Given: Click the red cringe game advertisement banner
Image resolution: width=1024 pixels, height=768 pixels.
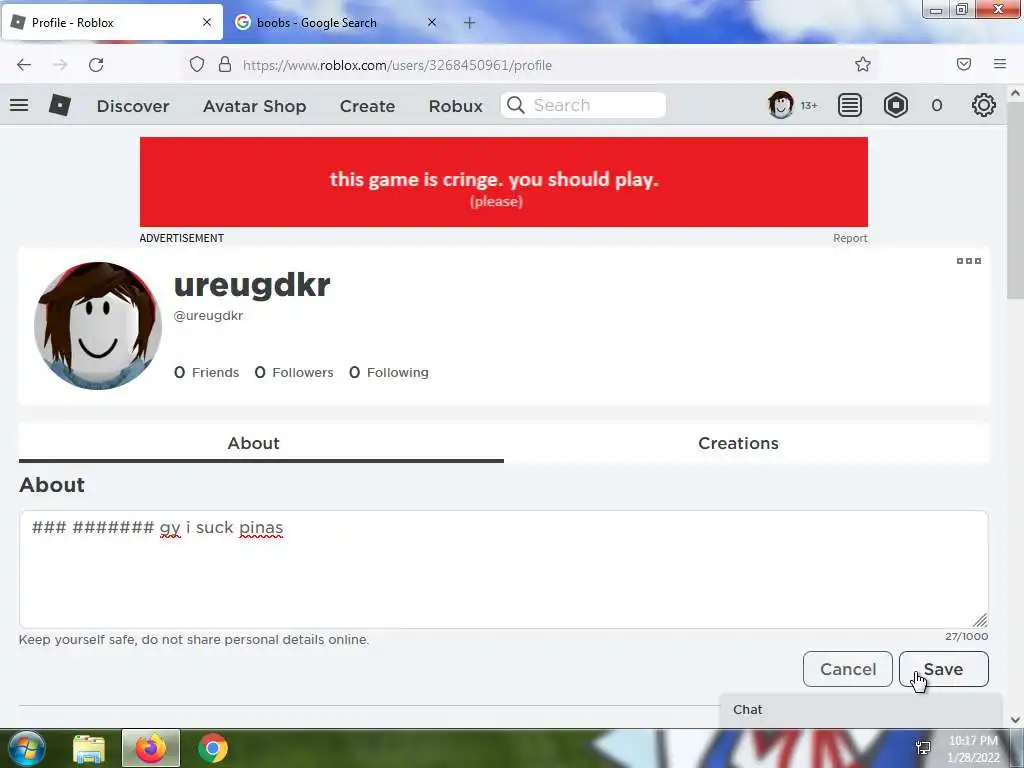Looking at the screenshot, I should tap(504, 182).
